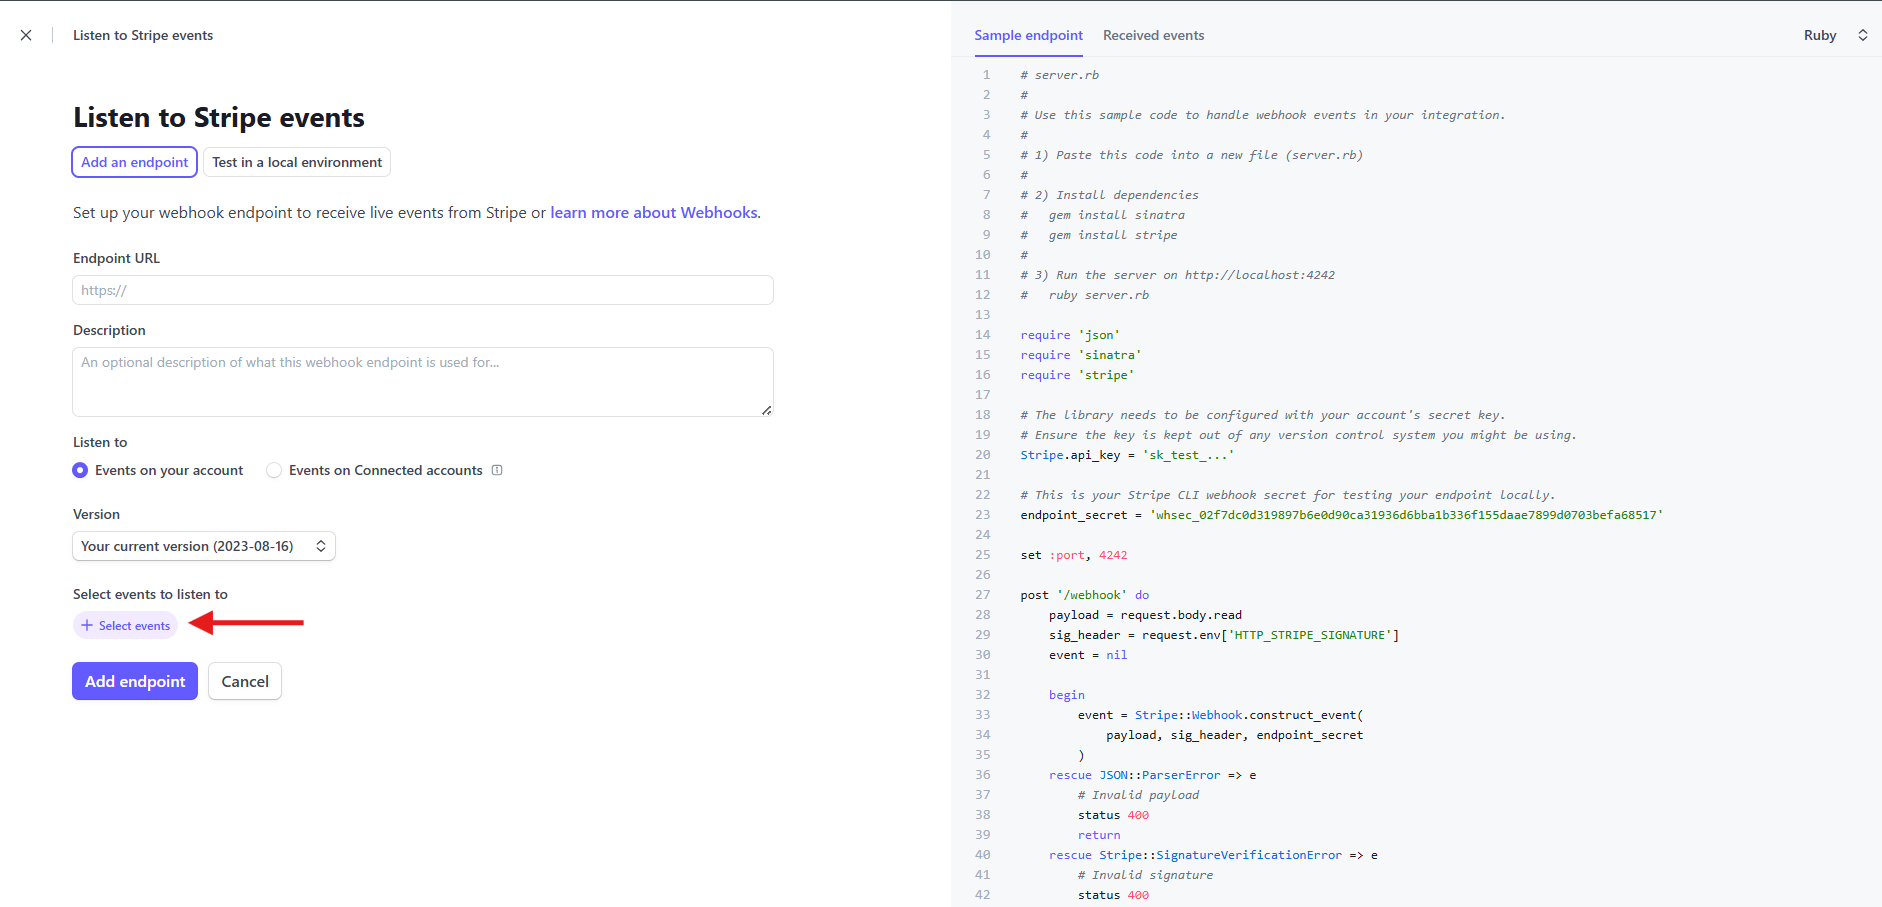Show the Sample endpoint code tab
Viewport: 1882px width, 907px height.
[1028, 35]
